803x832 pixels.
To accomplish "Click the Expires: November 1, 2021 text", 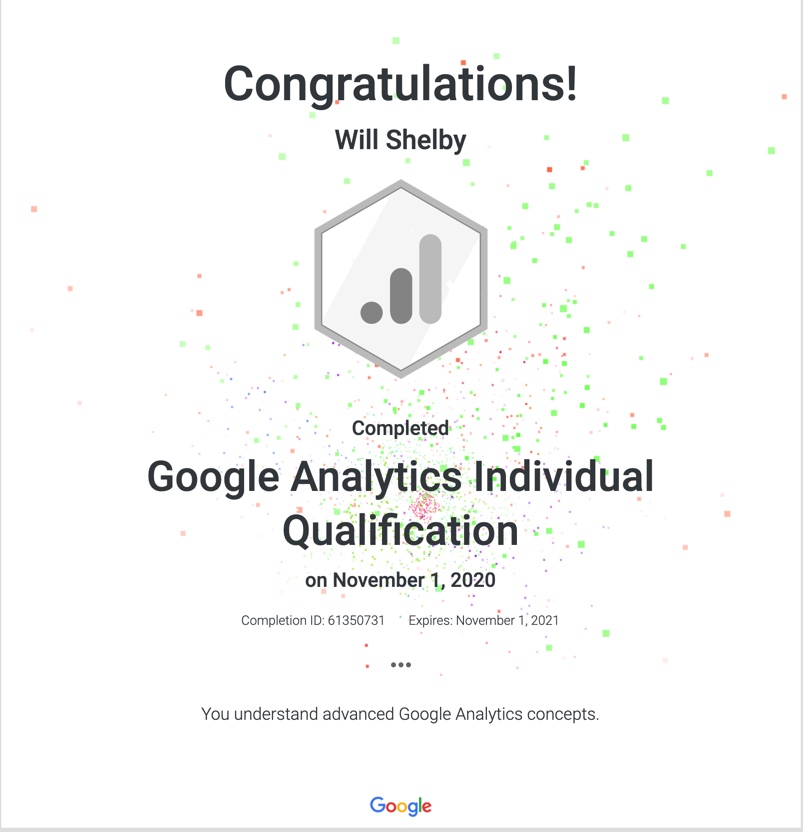I will [x=483, y=620].
